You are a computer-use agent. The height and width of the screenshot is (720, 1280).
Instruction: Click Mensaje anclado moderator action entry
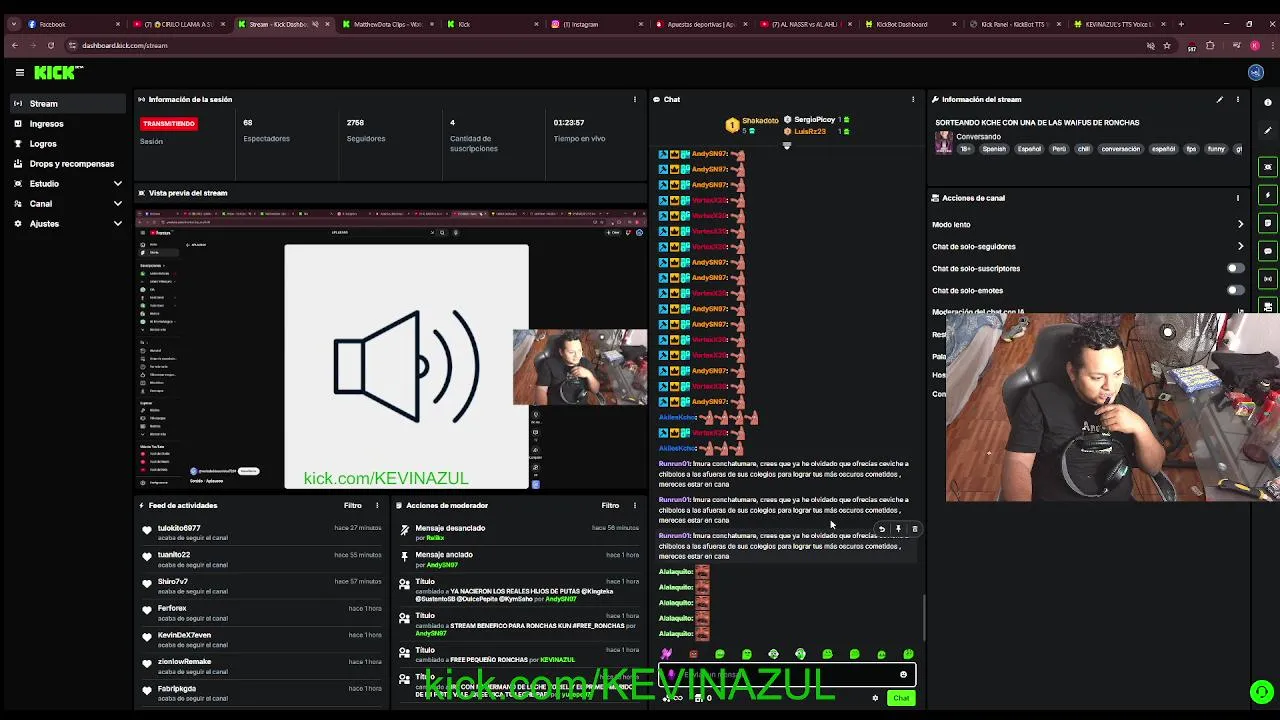pyautogui.click(x=518, y=560)
